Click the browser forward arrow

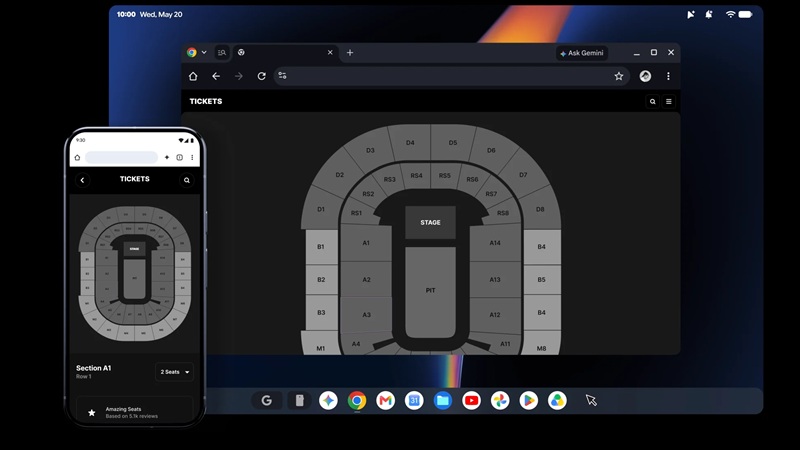(x=239, y=76)
